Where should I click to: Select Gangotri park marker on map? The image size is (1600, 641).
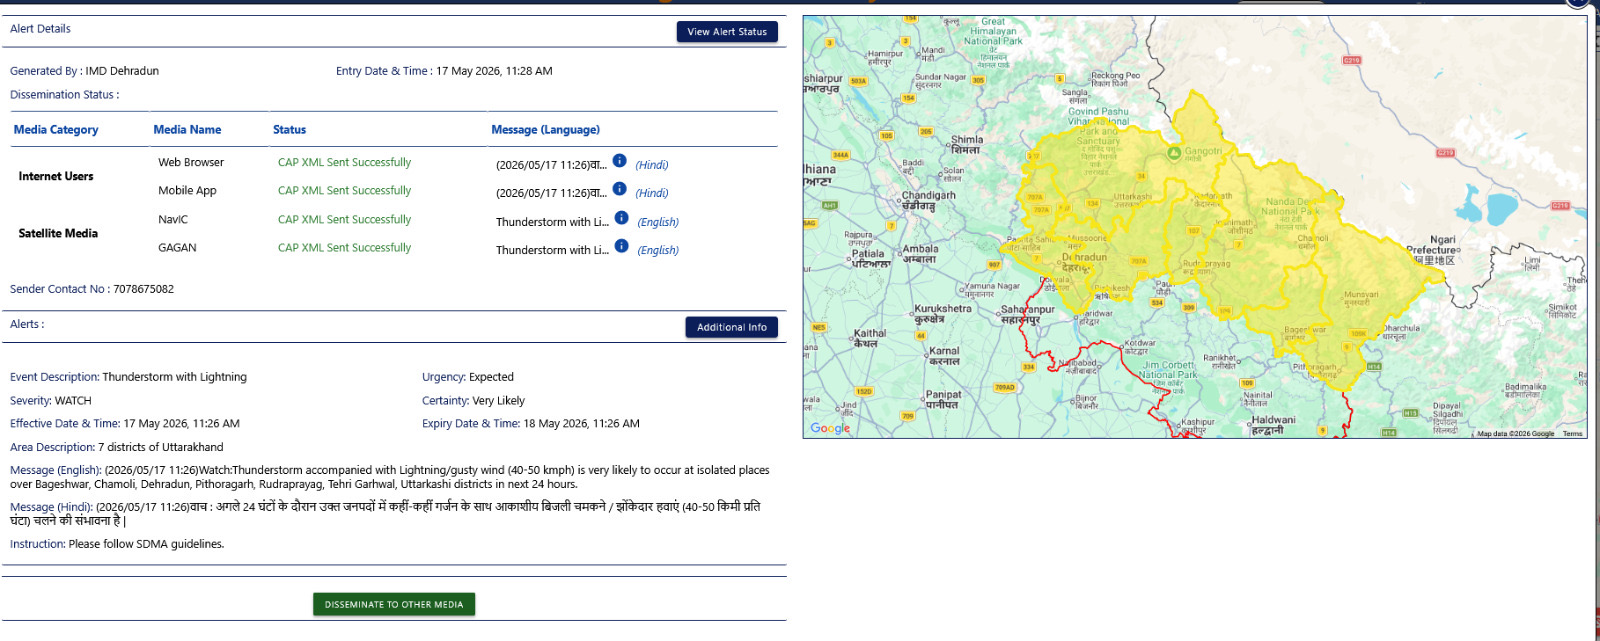click(1174, 153)
